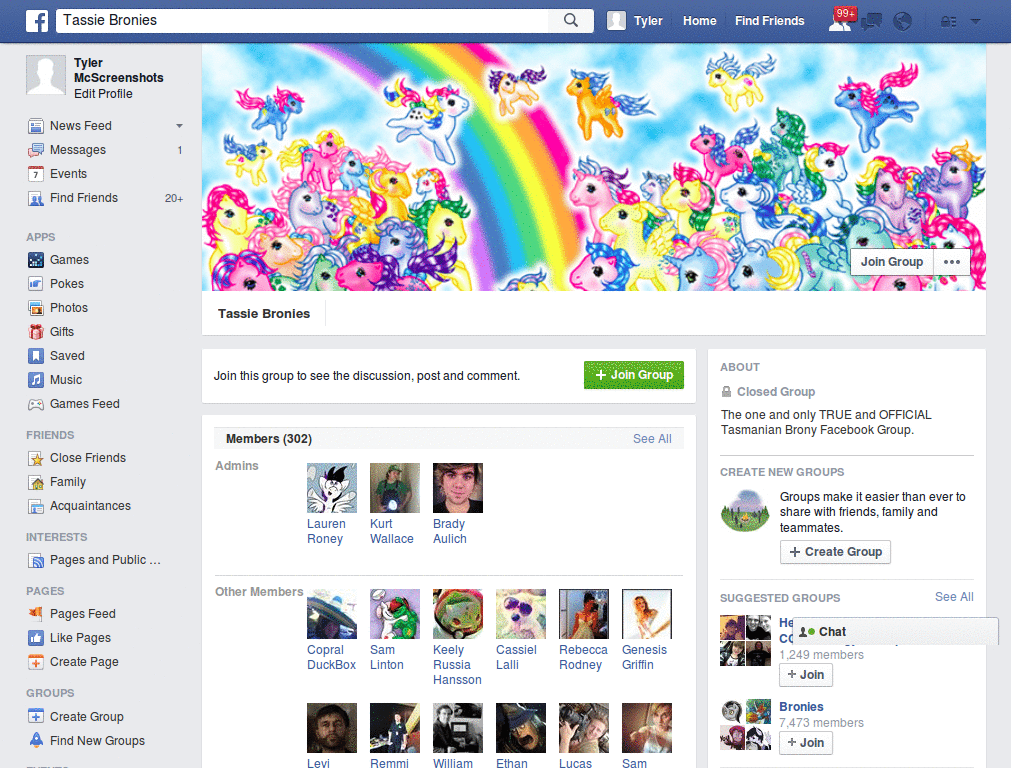Click Join Group on the cover photo
Screen dimensions: 1024x768
pyautogui.click(x=891, y=262)
